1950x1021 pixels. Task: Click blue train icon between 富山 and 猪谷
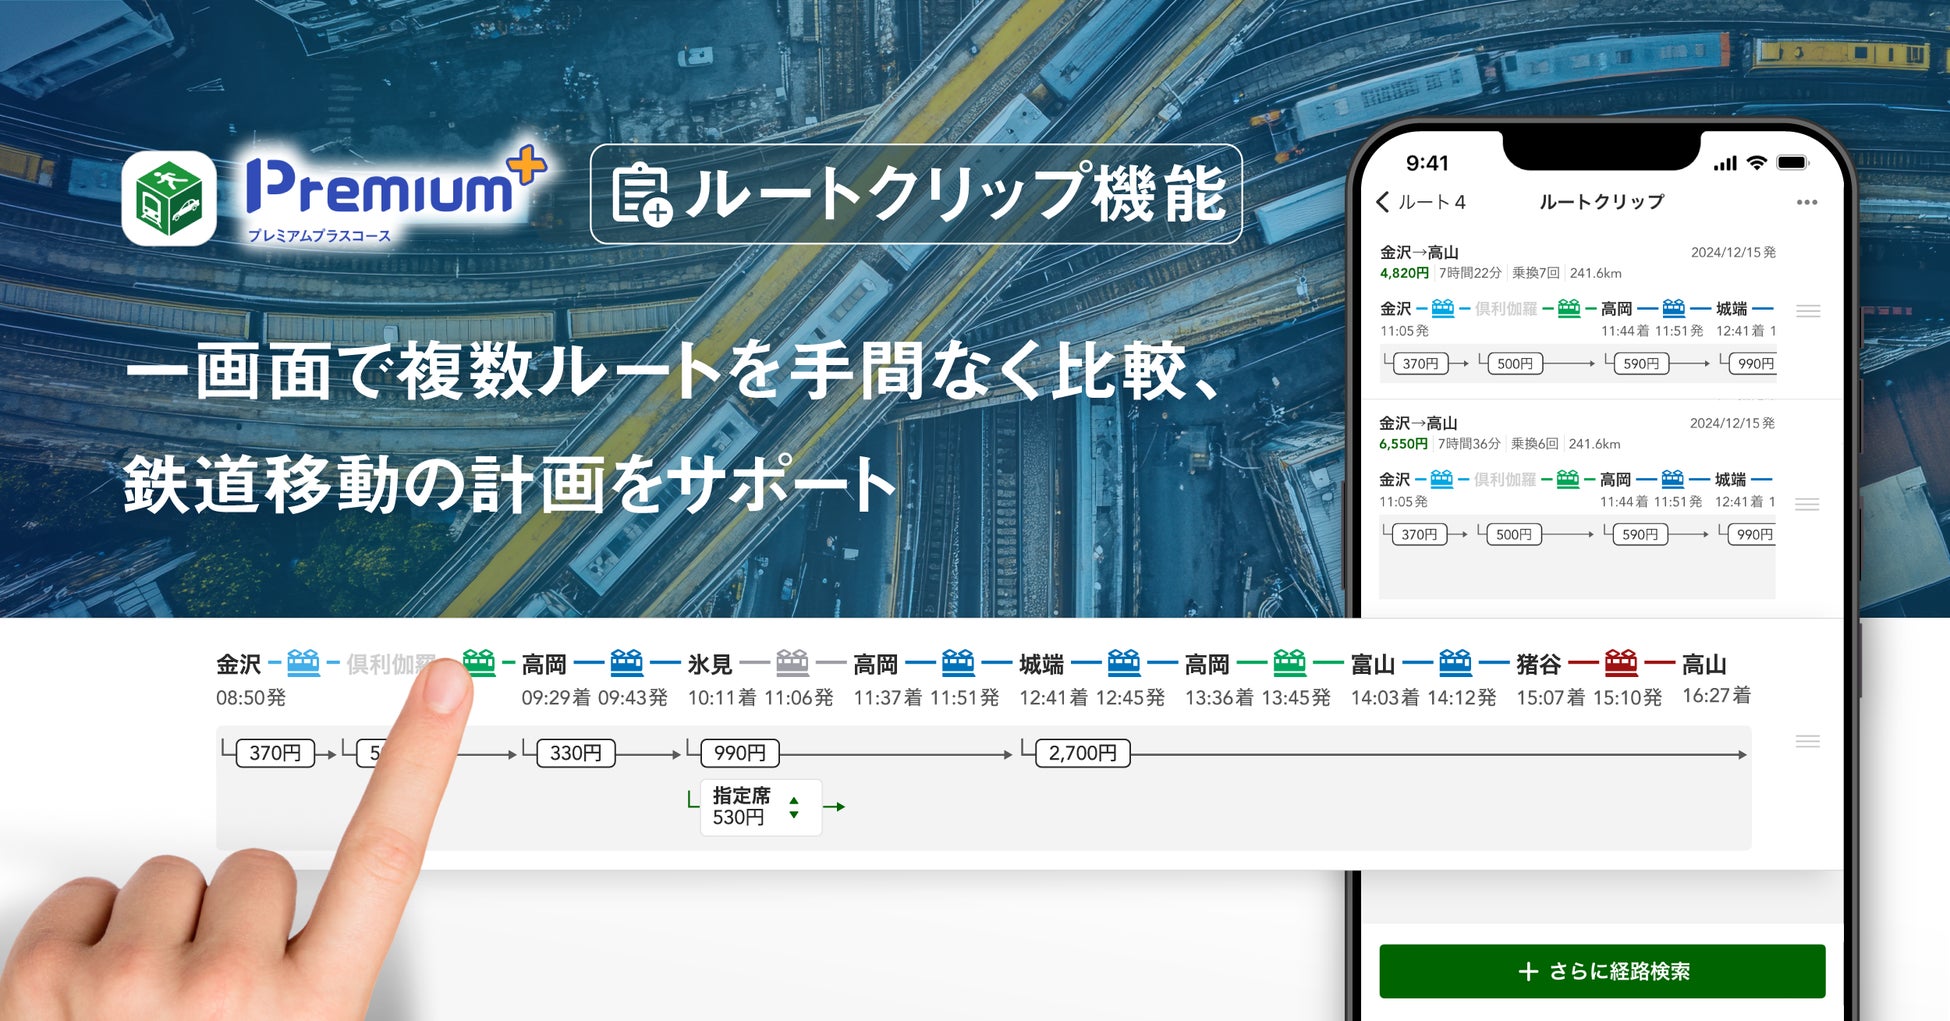coord(1455,662)
